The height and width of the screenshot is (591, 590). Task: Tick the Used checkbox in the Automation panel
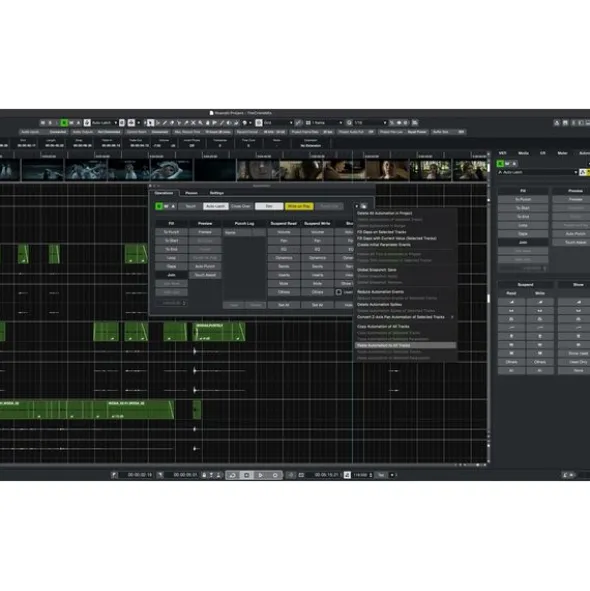coord(339,292)
